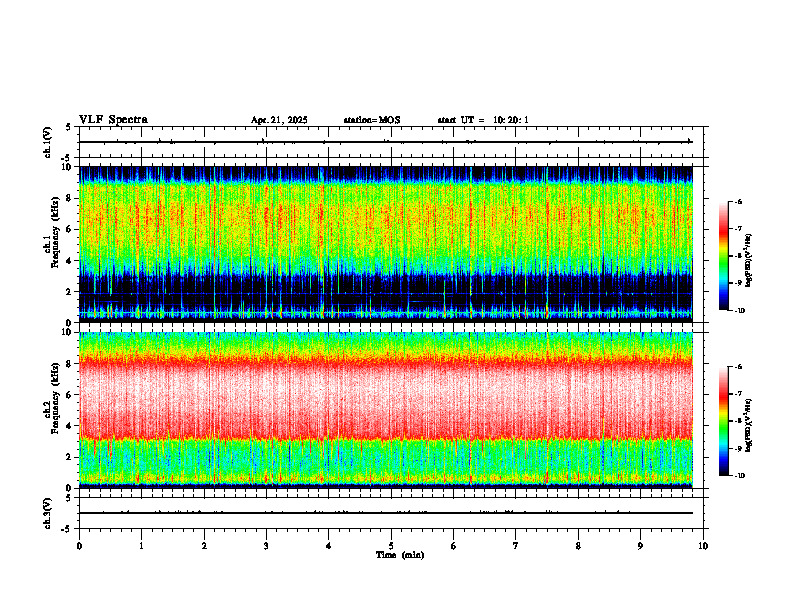Click time axis tick label "7"
Image resolution: width=792 pixels, height=612 pixels.
tap(516, 546)
